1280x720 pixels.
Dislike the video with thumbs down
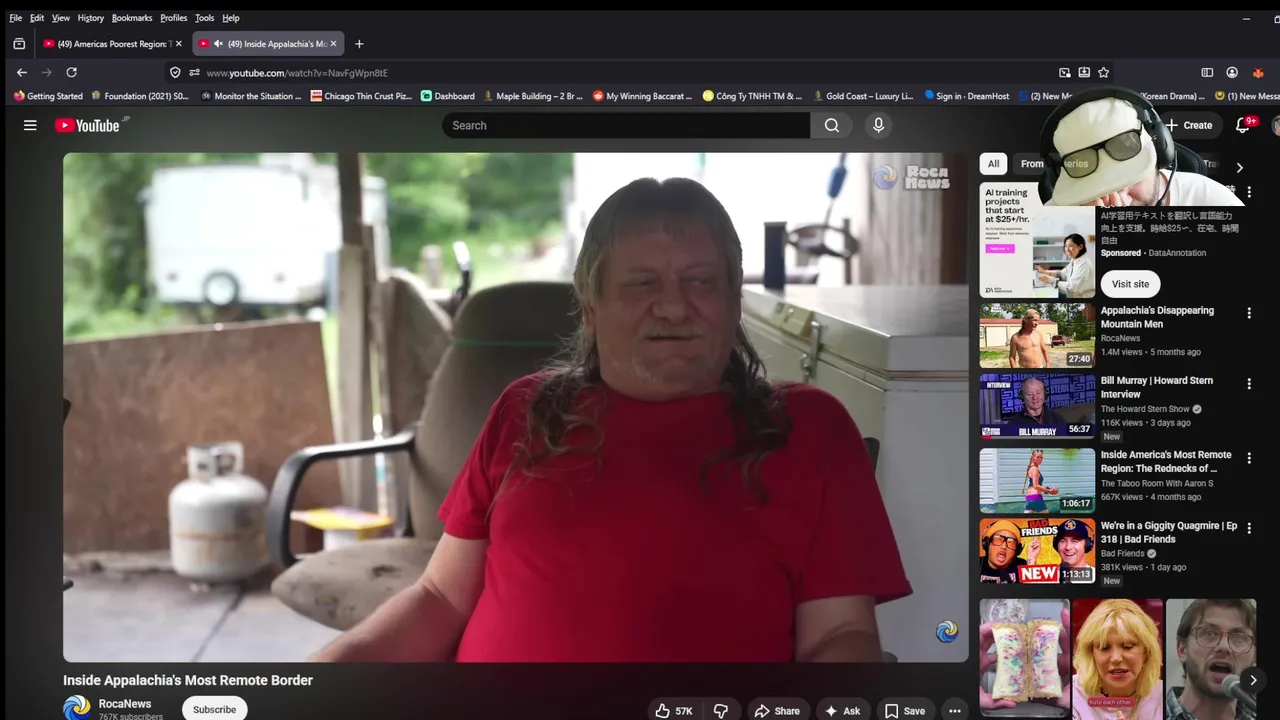point(721,711)
